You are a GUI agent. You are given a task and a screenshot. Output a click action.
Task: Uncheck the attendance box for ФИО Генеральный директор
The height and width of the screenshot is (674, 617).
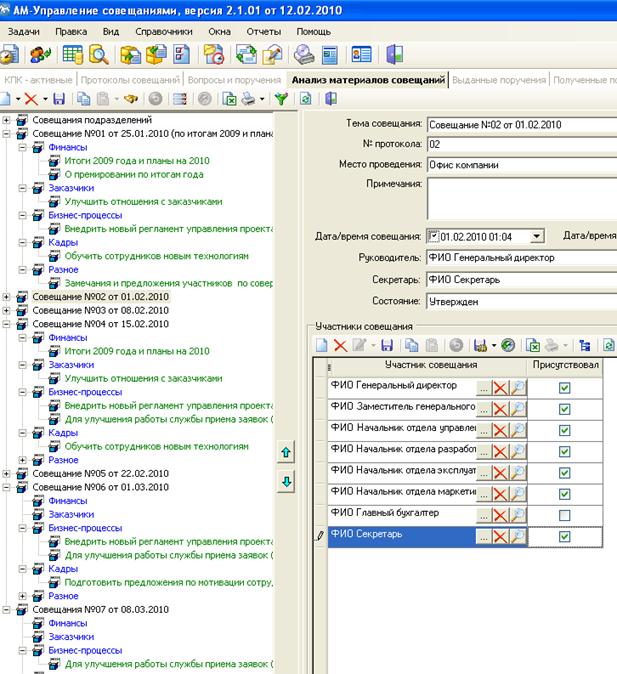[x=564, y=387]
